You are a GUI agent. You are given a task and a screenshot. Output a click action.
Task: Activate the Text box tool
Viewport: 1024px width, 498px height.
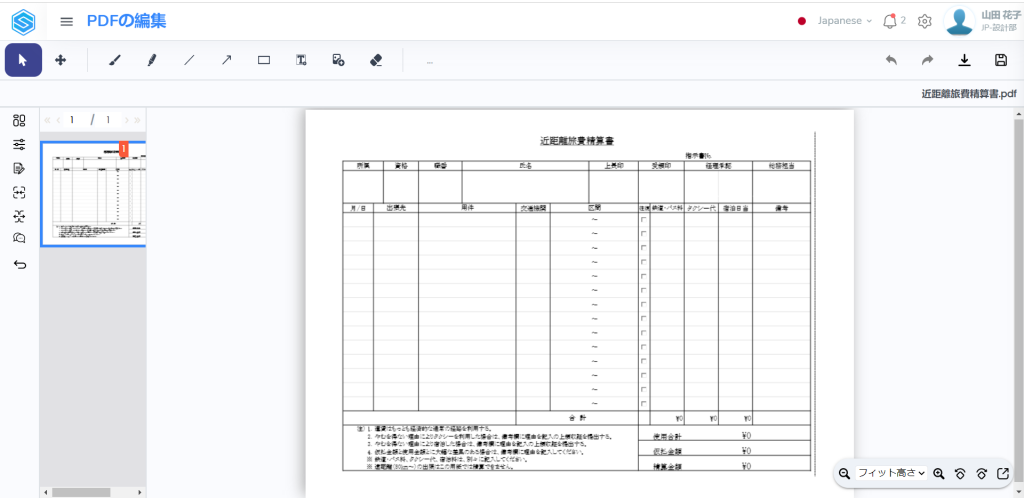click(x=301, y=60)
